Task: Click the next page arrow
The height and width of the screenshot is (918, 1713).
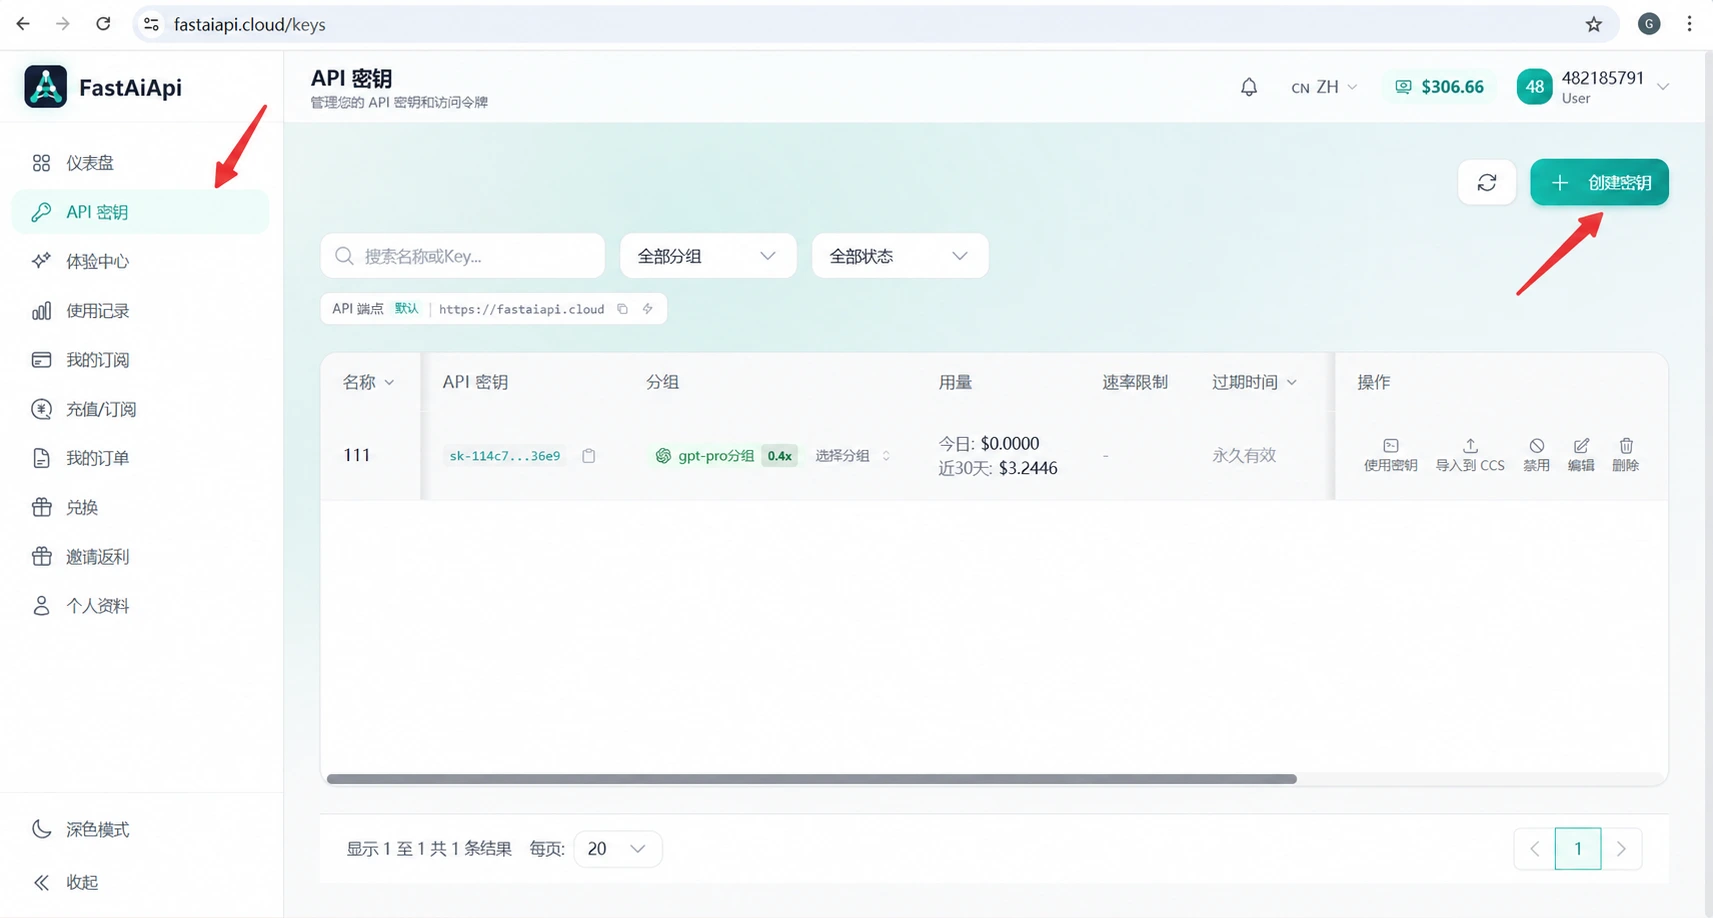Action: click(x=1622, y=849)
